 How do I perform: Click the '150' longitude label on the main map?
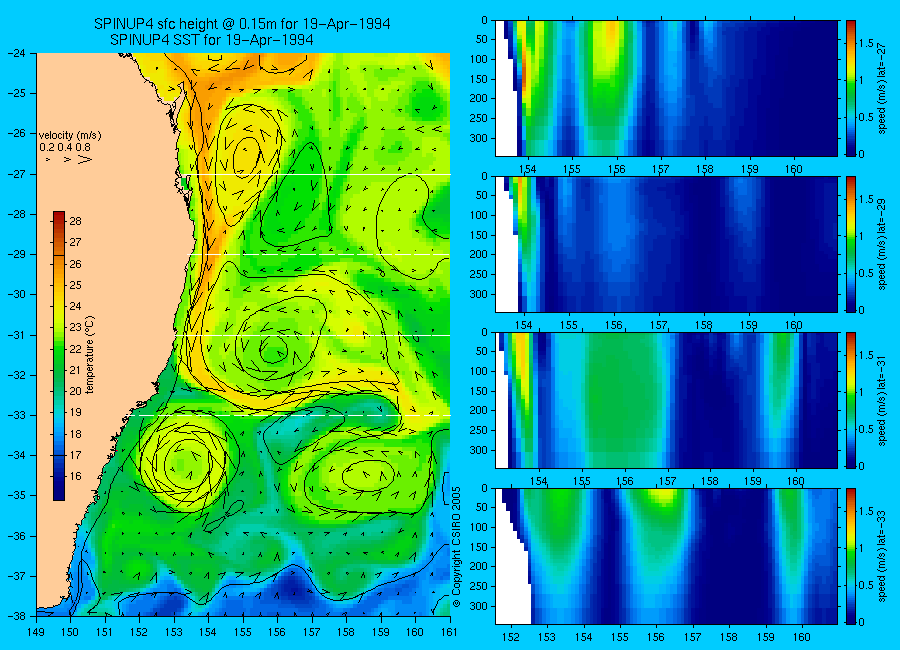[70, 632]
